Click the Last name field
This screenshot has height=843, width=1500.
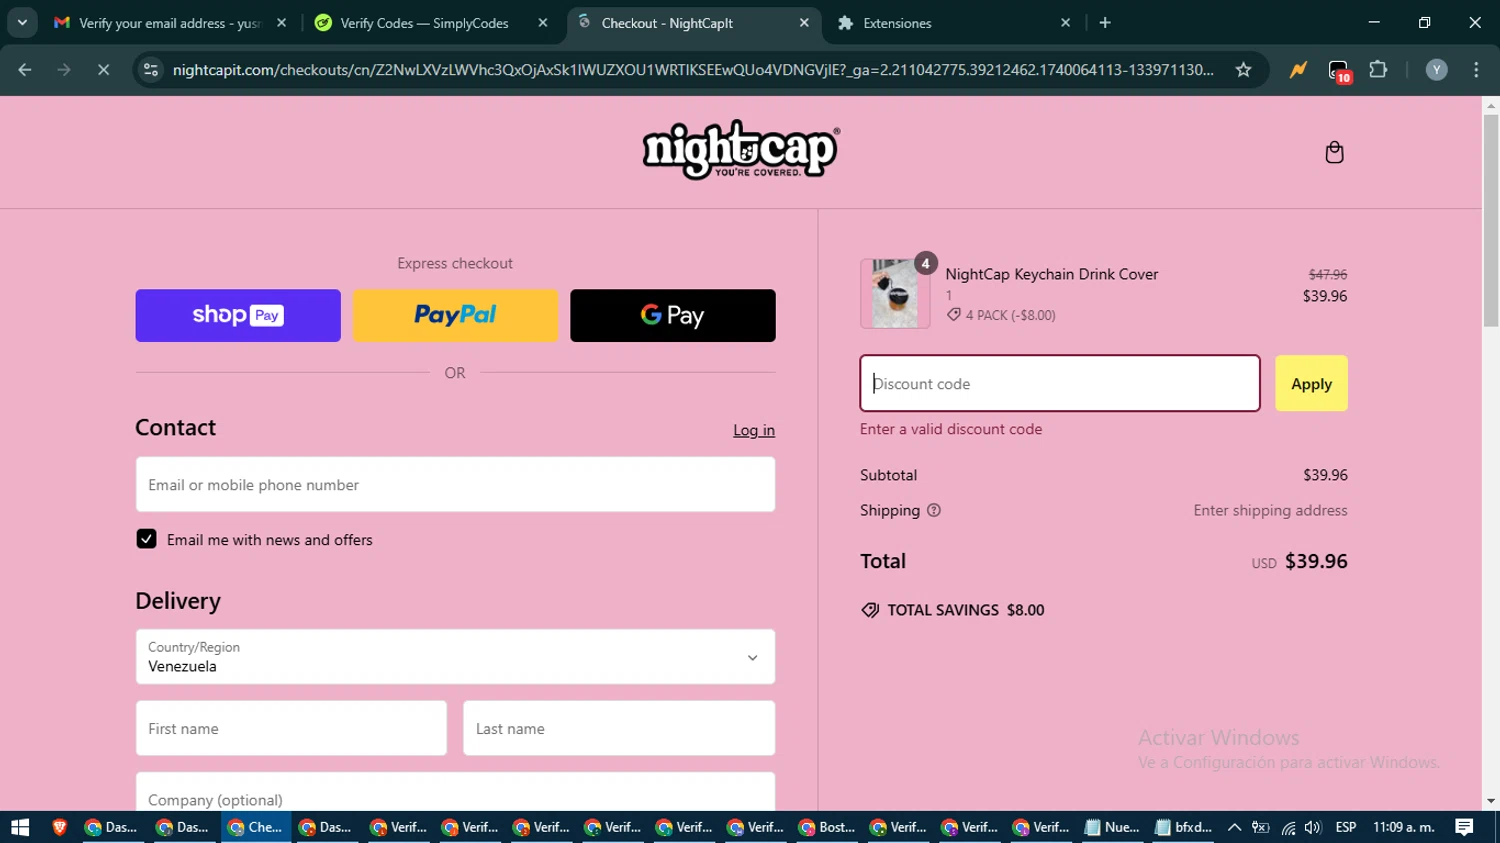click(619, 729)
